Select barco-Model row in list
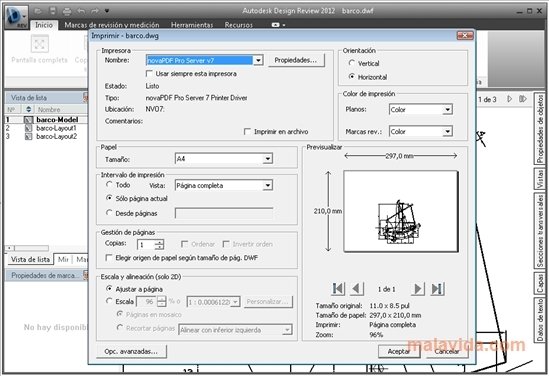Image resolution: width=549 pixels, height=376 pixels. [x=46, y=120]
